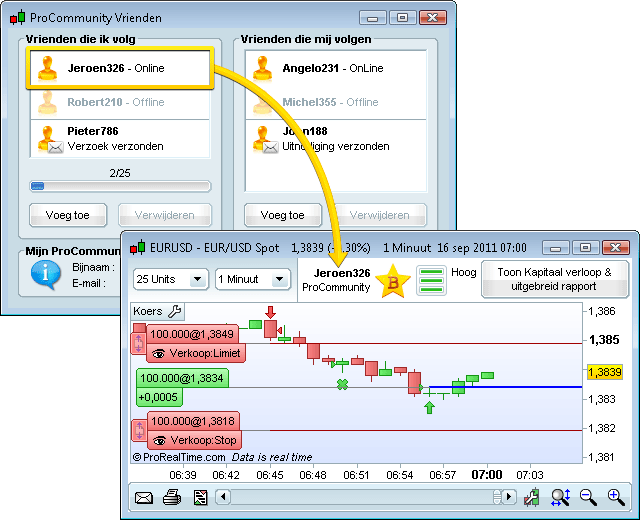Select Jeroen326 in followed friends list
The width and height of the screenshot is (640, 520).
[x=118, y=68]
